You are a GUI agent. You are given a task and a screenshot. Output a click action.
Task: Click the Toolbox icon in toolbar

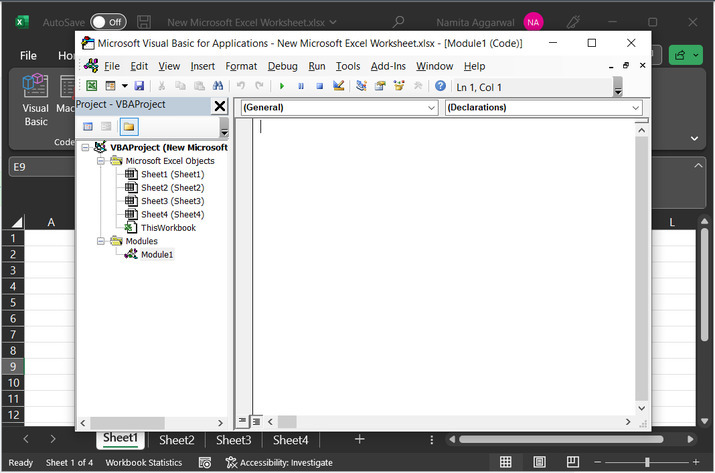coord(418,86)
